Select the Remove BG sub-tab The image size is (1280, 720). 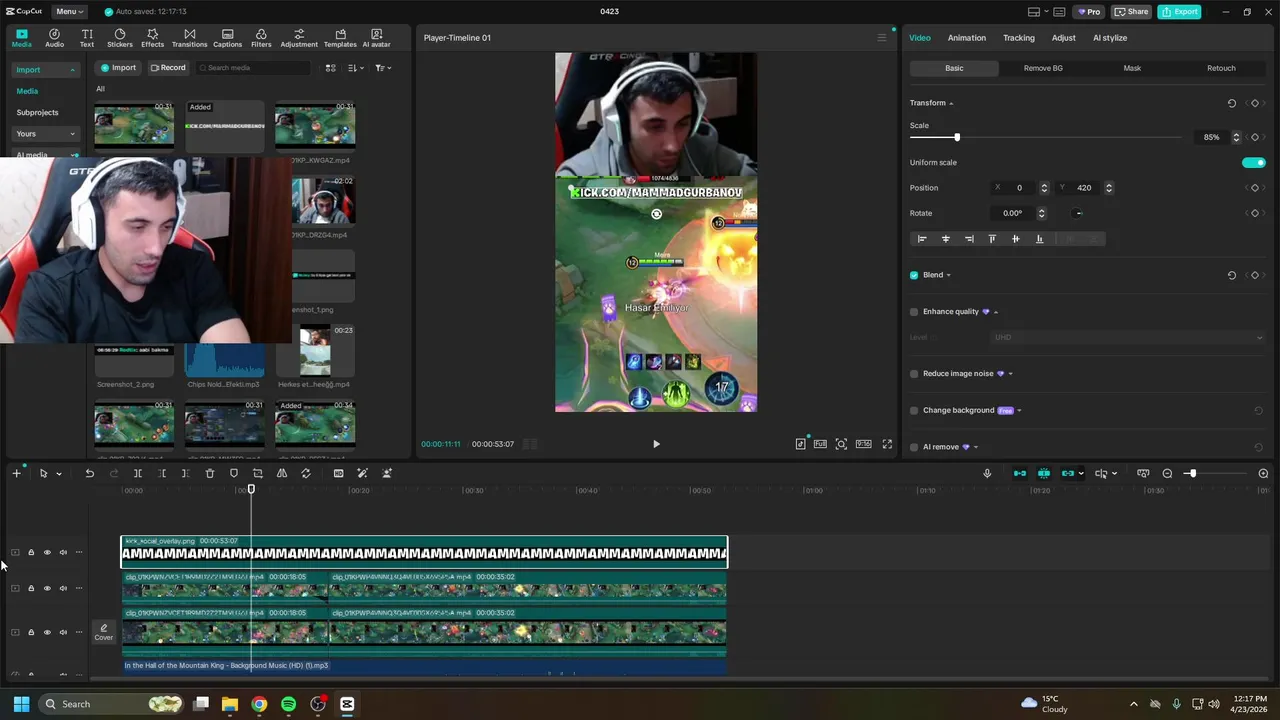(x=1043, y=68)
